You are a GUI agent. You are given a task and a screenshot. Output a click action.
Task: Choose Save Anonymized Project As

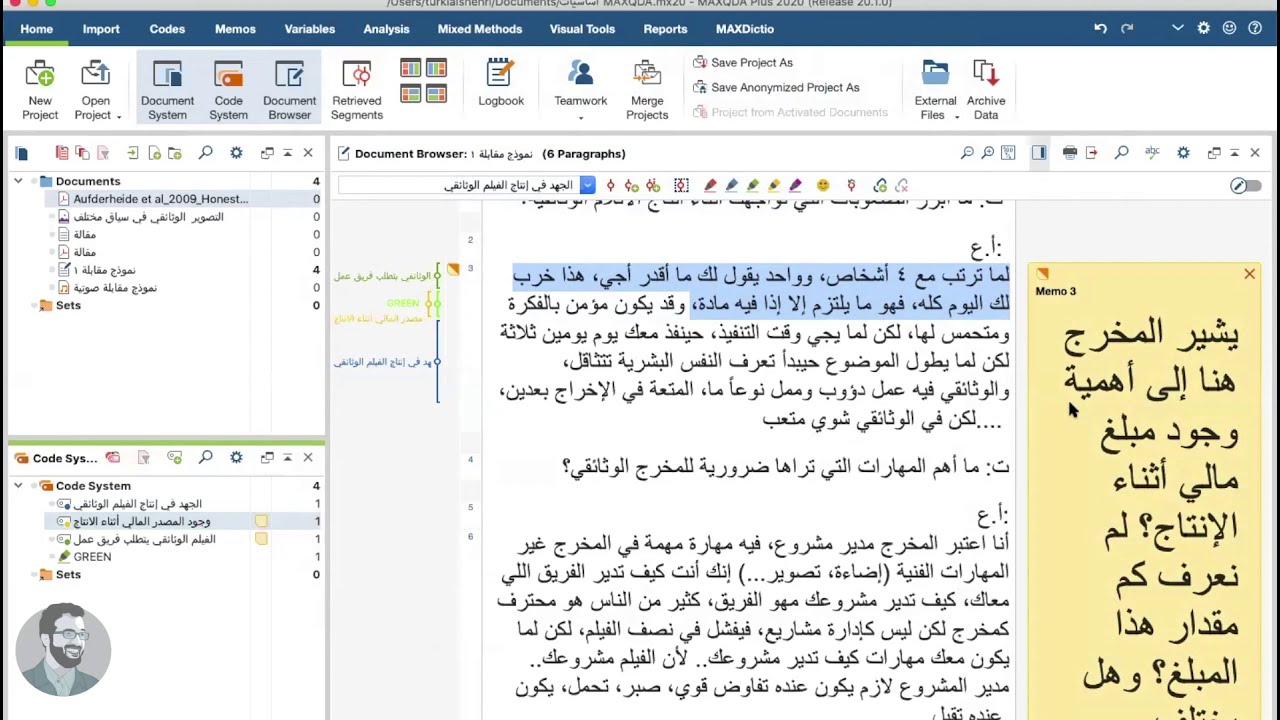[776, 87]
